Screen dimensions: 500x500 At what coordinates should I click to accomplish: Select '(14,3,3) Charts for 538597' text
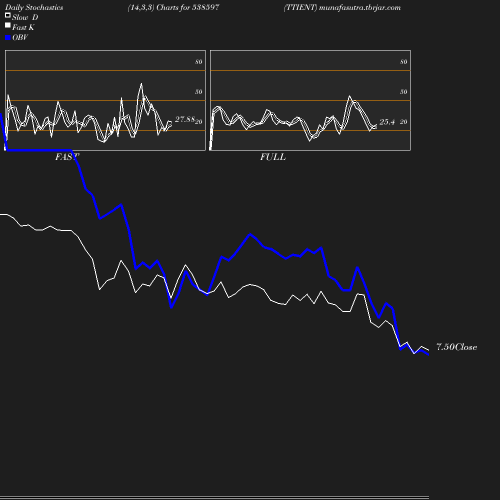click(x=173, y=7)
